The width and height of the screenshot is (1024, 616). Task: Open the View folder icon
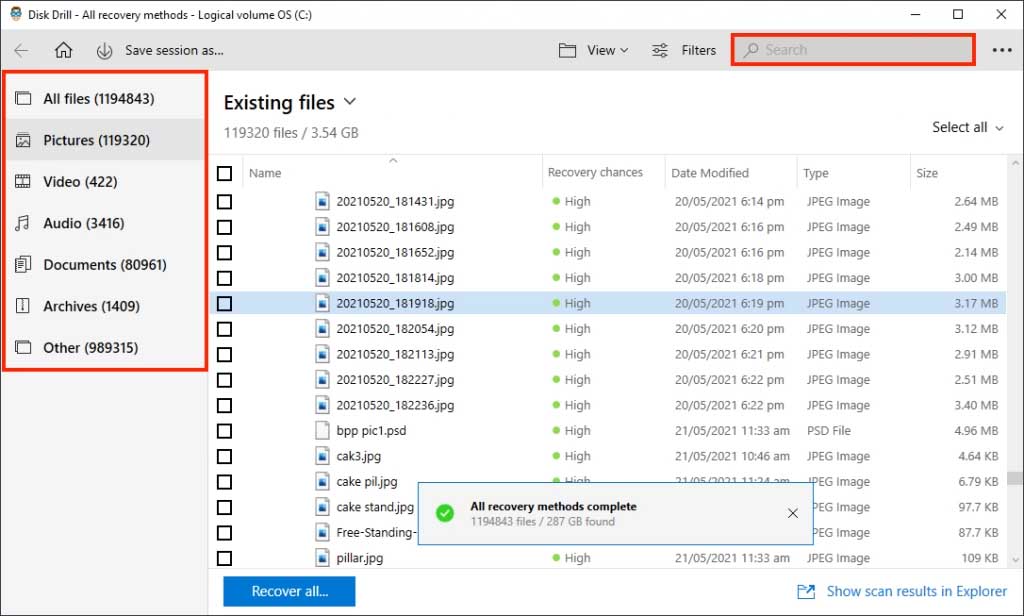pos(568,50)
